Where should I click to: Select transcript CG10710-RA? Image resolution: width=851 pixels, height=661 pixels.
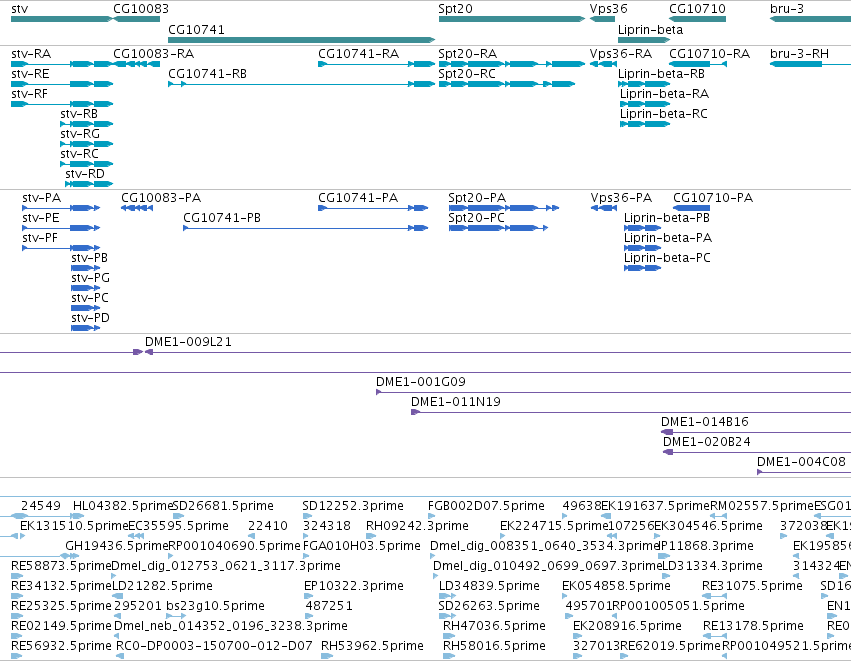(x=698, y=64)
